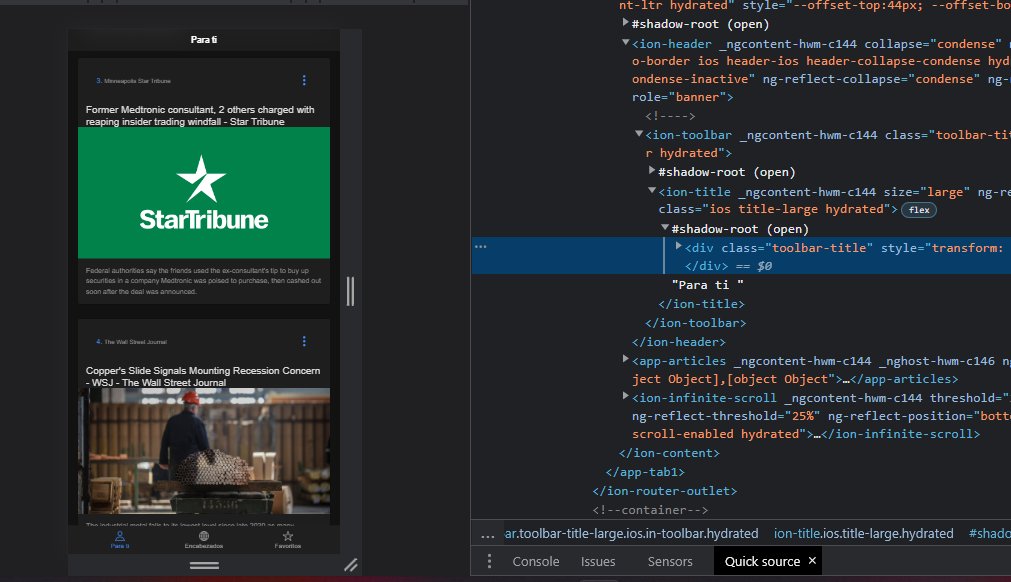This screenshot has height=582, width=1011.
Task: Expand the app-articles element node
Action: point(625,360)
